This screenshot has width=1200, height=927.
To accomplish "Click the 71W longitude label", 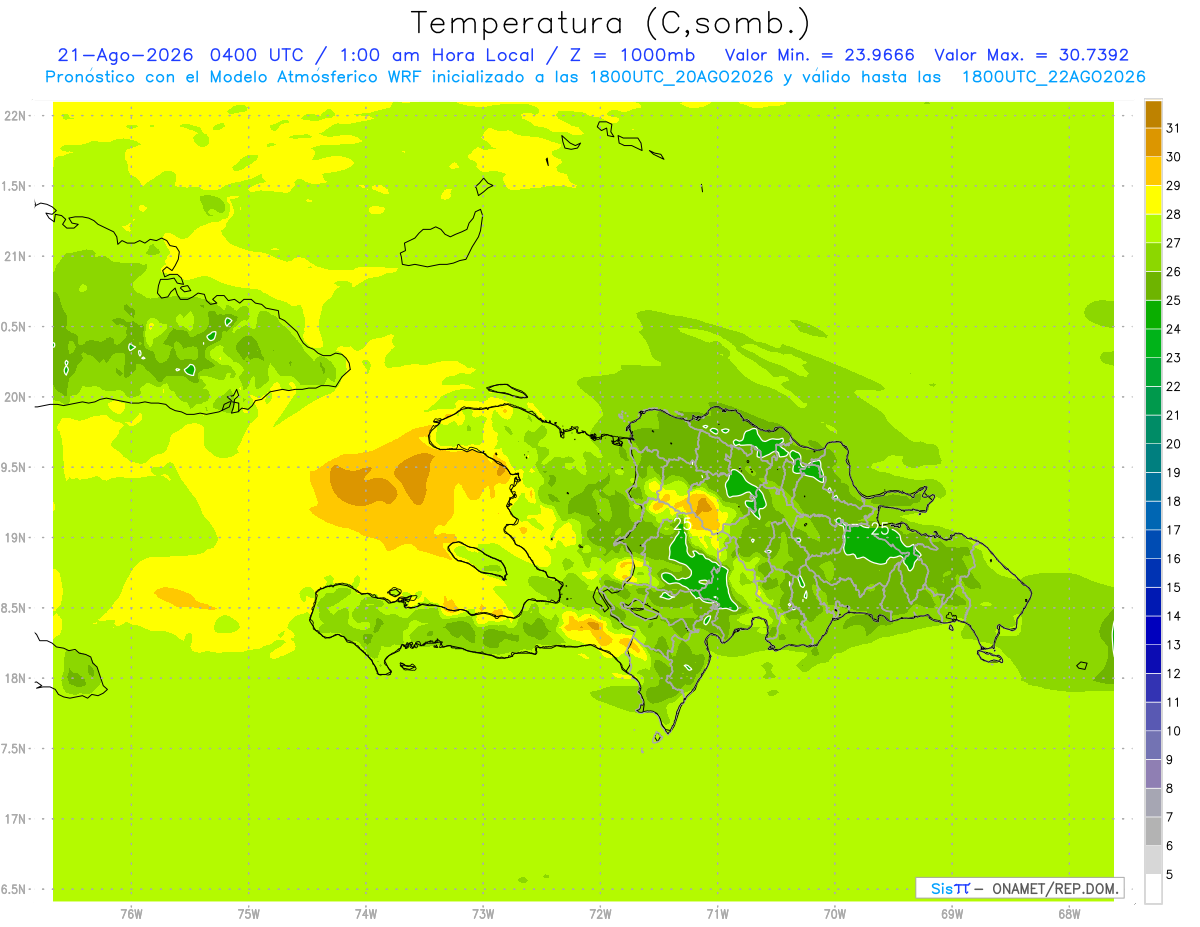I will point(717,913).
